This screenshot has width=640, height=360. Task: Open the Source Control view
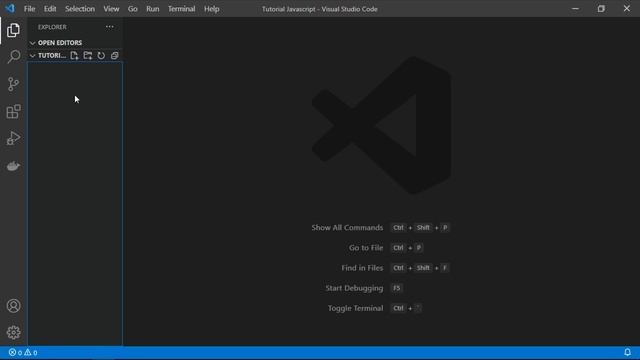[x=13, y=84]
